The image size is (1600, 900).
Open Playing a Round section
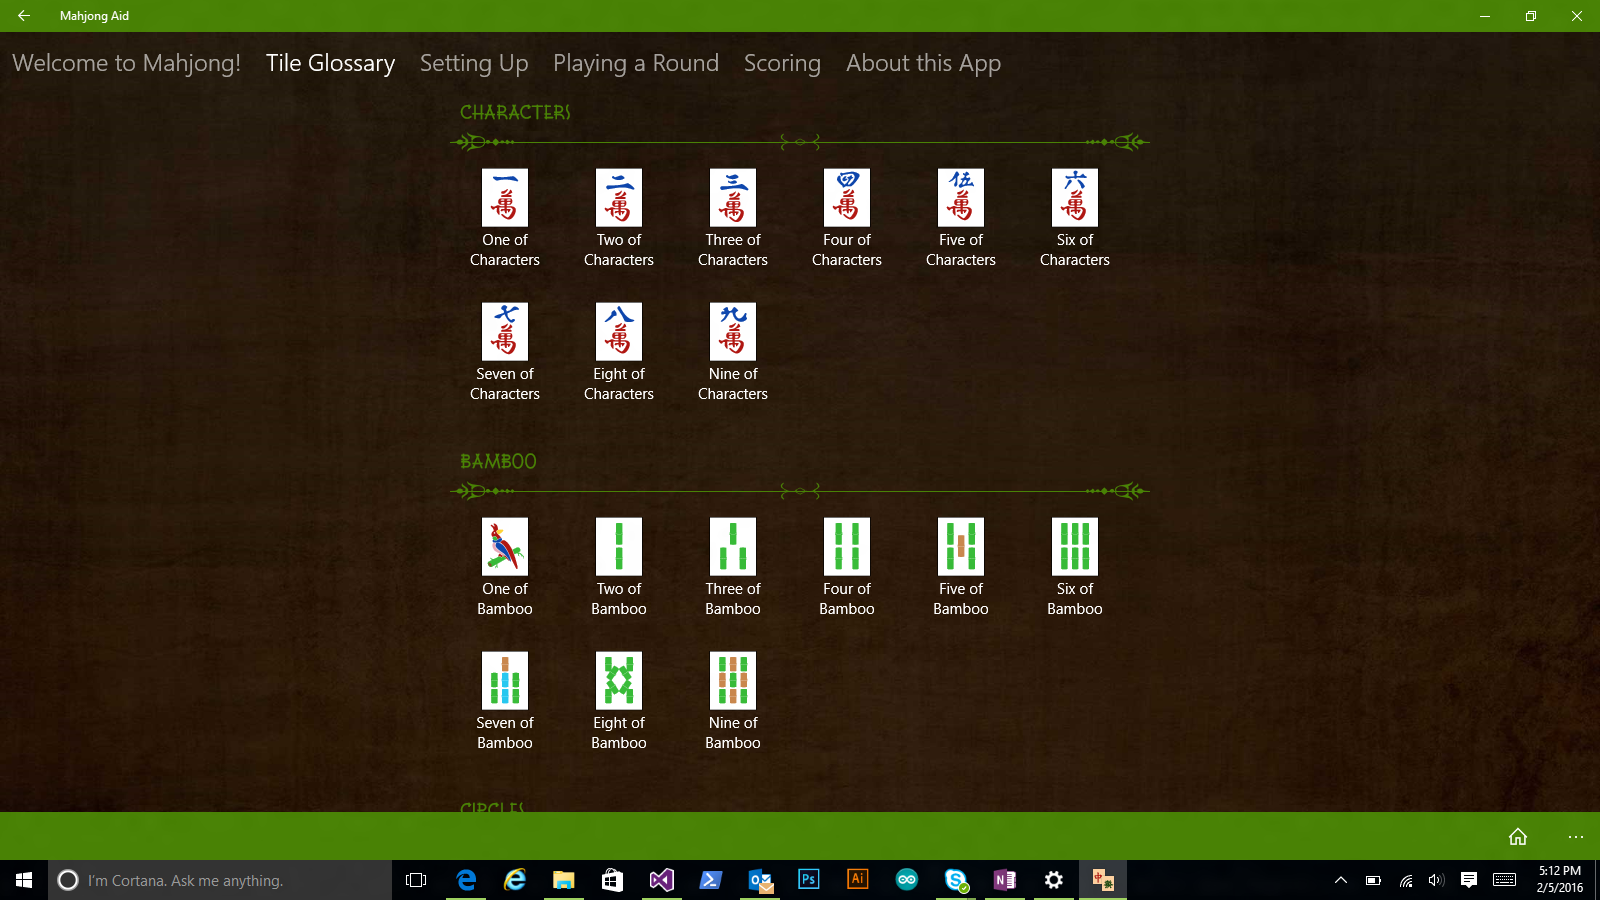click(x=636, y=63)
